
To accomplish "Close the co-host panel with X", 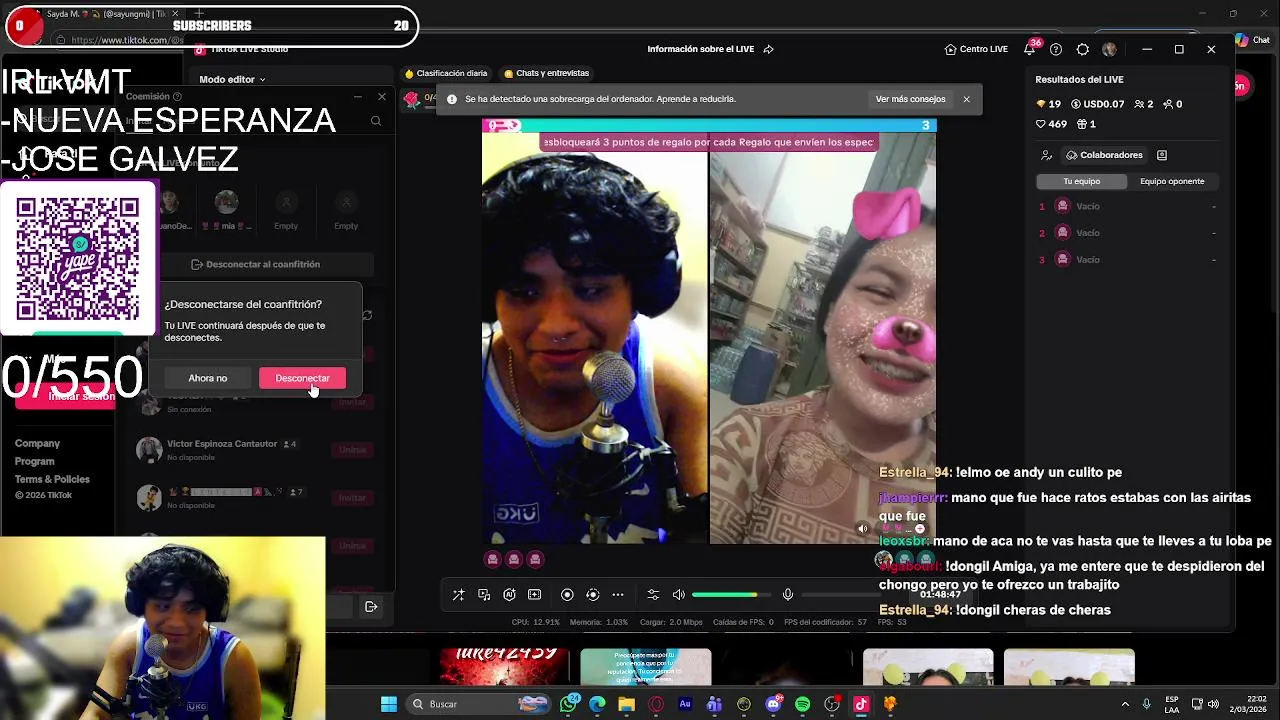I will point(381,97).
